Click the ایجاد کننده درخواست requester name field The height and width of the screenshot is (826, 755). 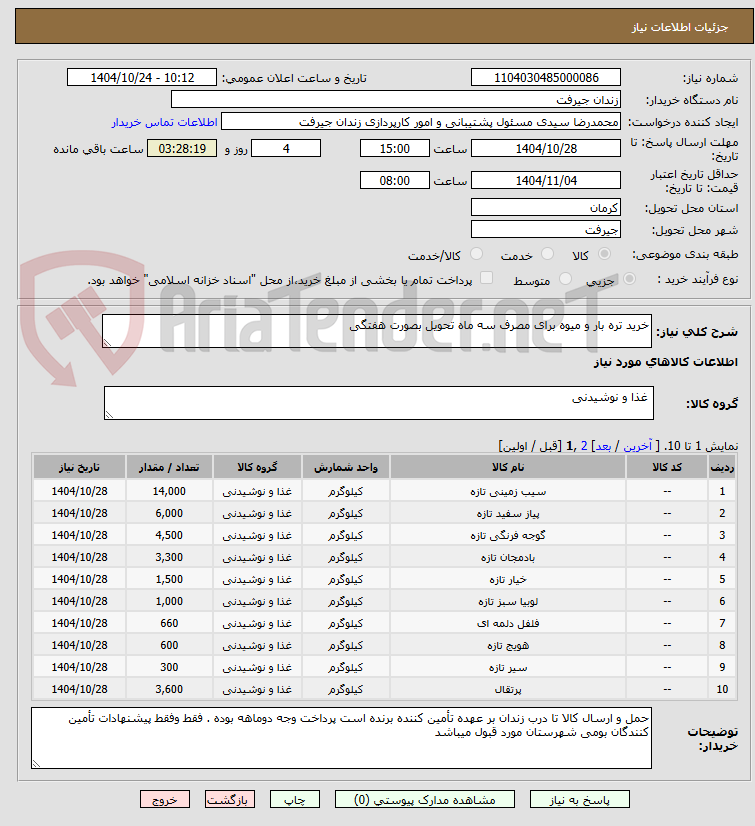tap(421, 122)
